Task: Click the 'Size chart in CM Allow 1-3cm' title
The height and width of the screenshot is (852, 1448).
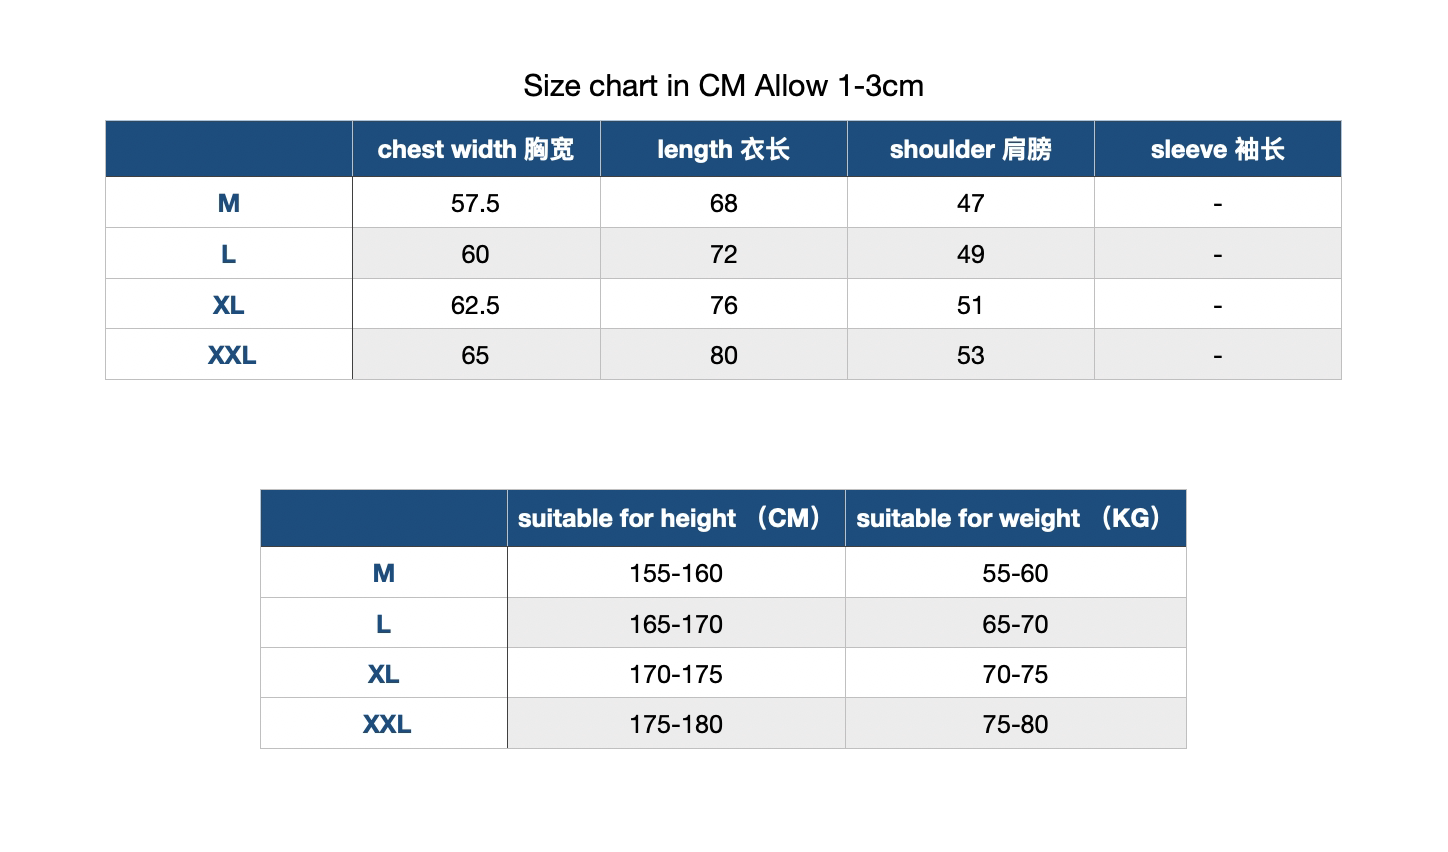Action: coord(723,86)
